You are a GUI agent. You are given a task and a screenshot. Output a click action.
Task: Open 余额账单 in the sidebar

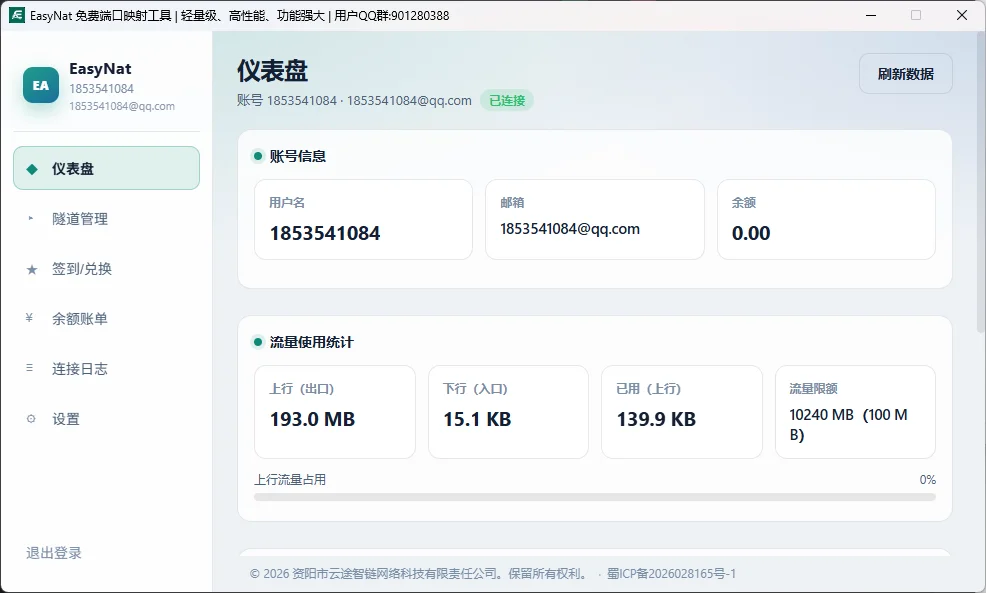pos(106,318)
